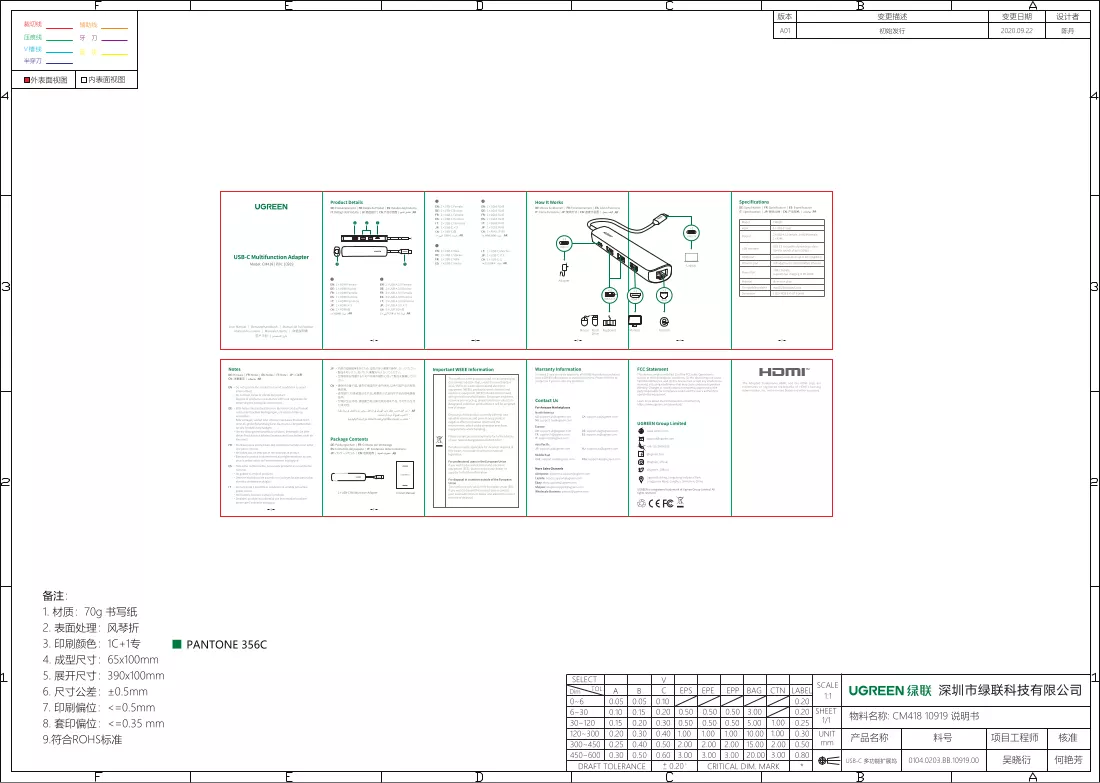Click the purple 牙刀 legend line sample
The height and width of the screenshot is (783, 1100).
click(x=114, y=40)
